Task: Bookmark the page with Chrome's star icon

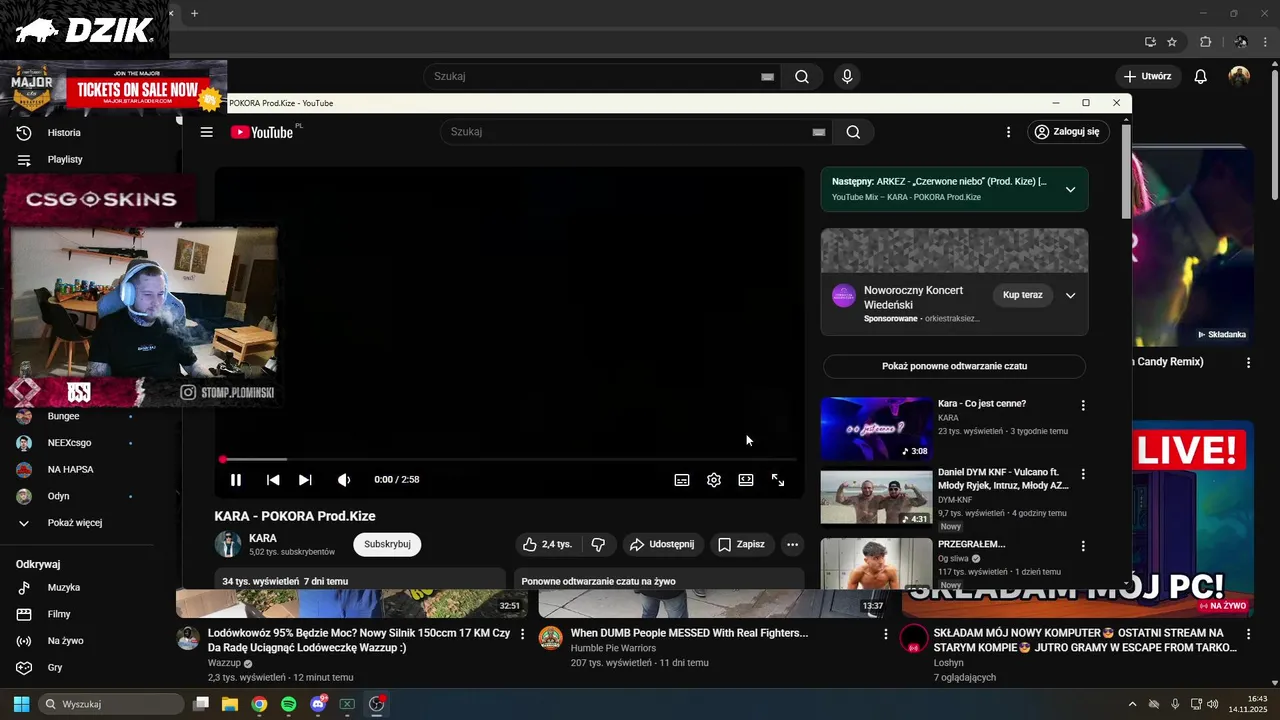Action: (x=1172, y=42)
